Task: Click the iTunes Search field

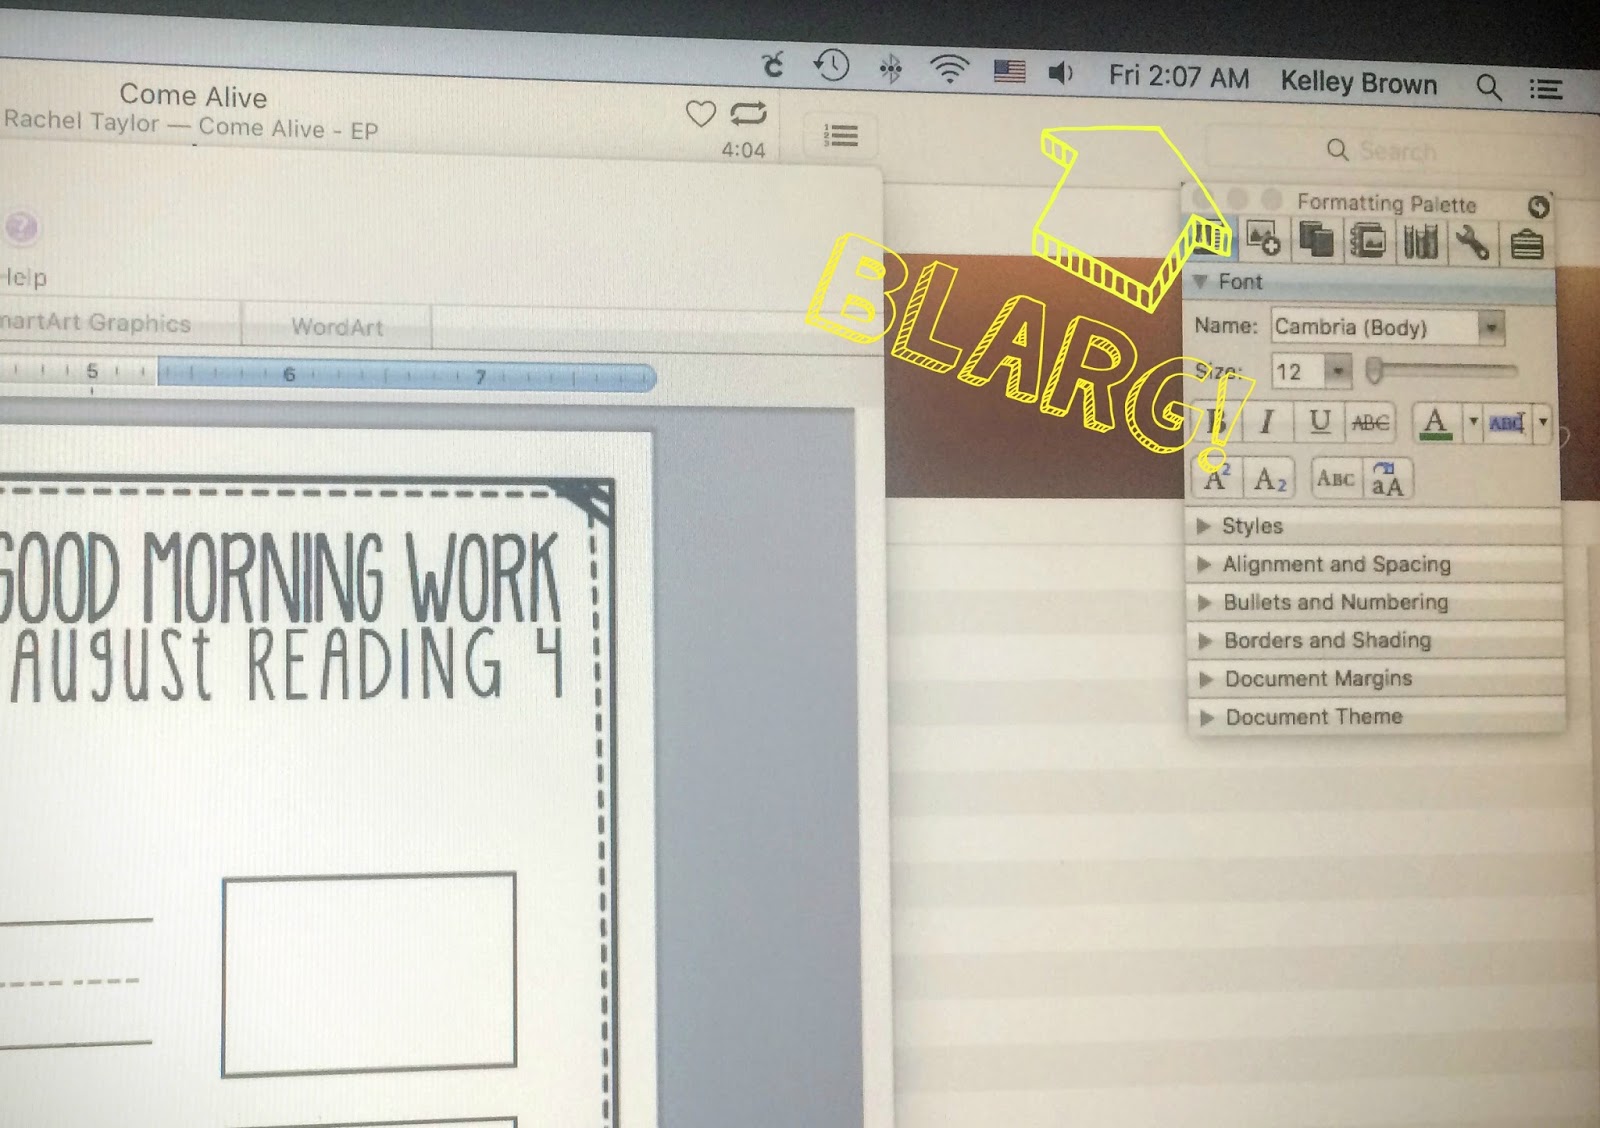Action: [x=1395, y=151]
